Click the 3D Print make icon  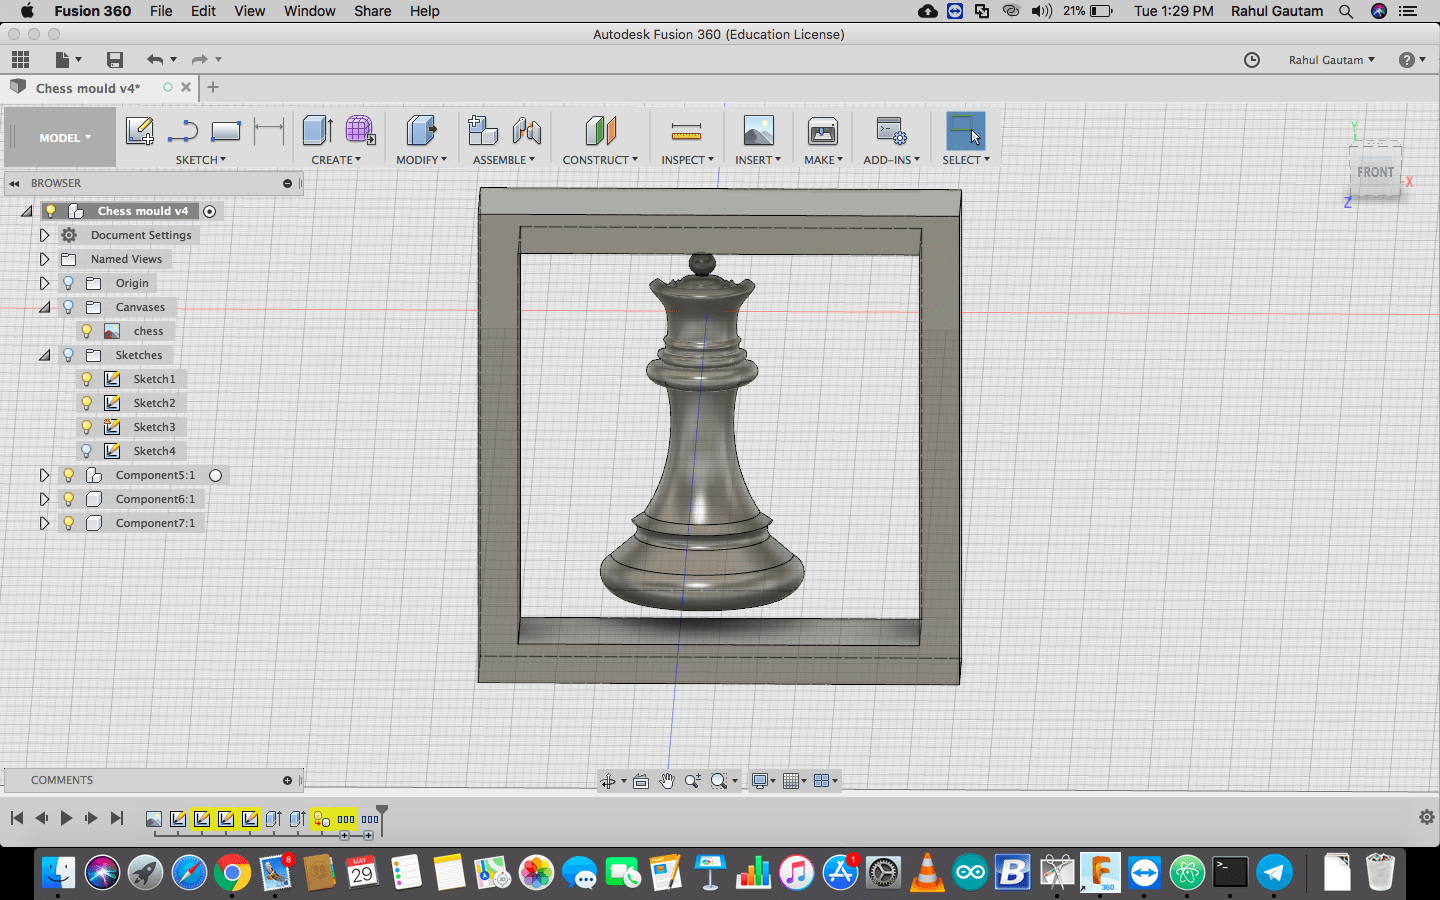coord(823,131)
